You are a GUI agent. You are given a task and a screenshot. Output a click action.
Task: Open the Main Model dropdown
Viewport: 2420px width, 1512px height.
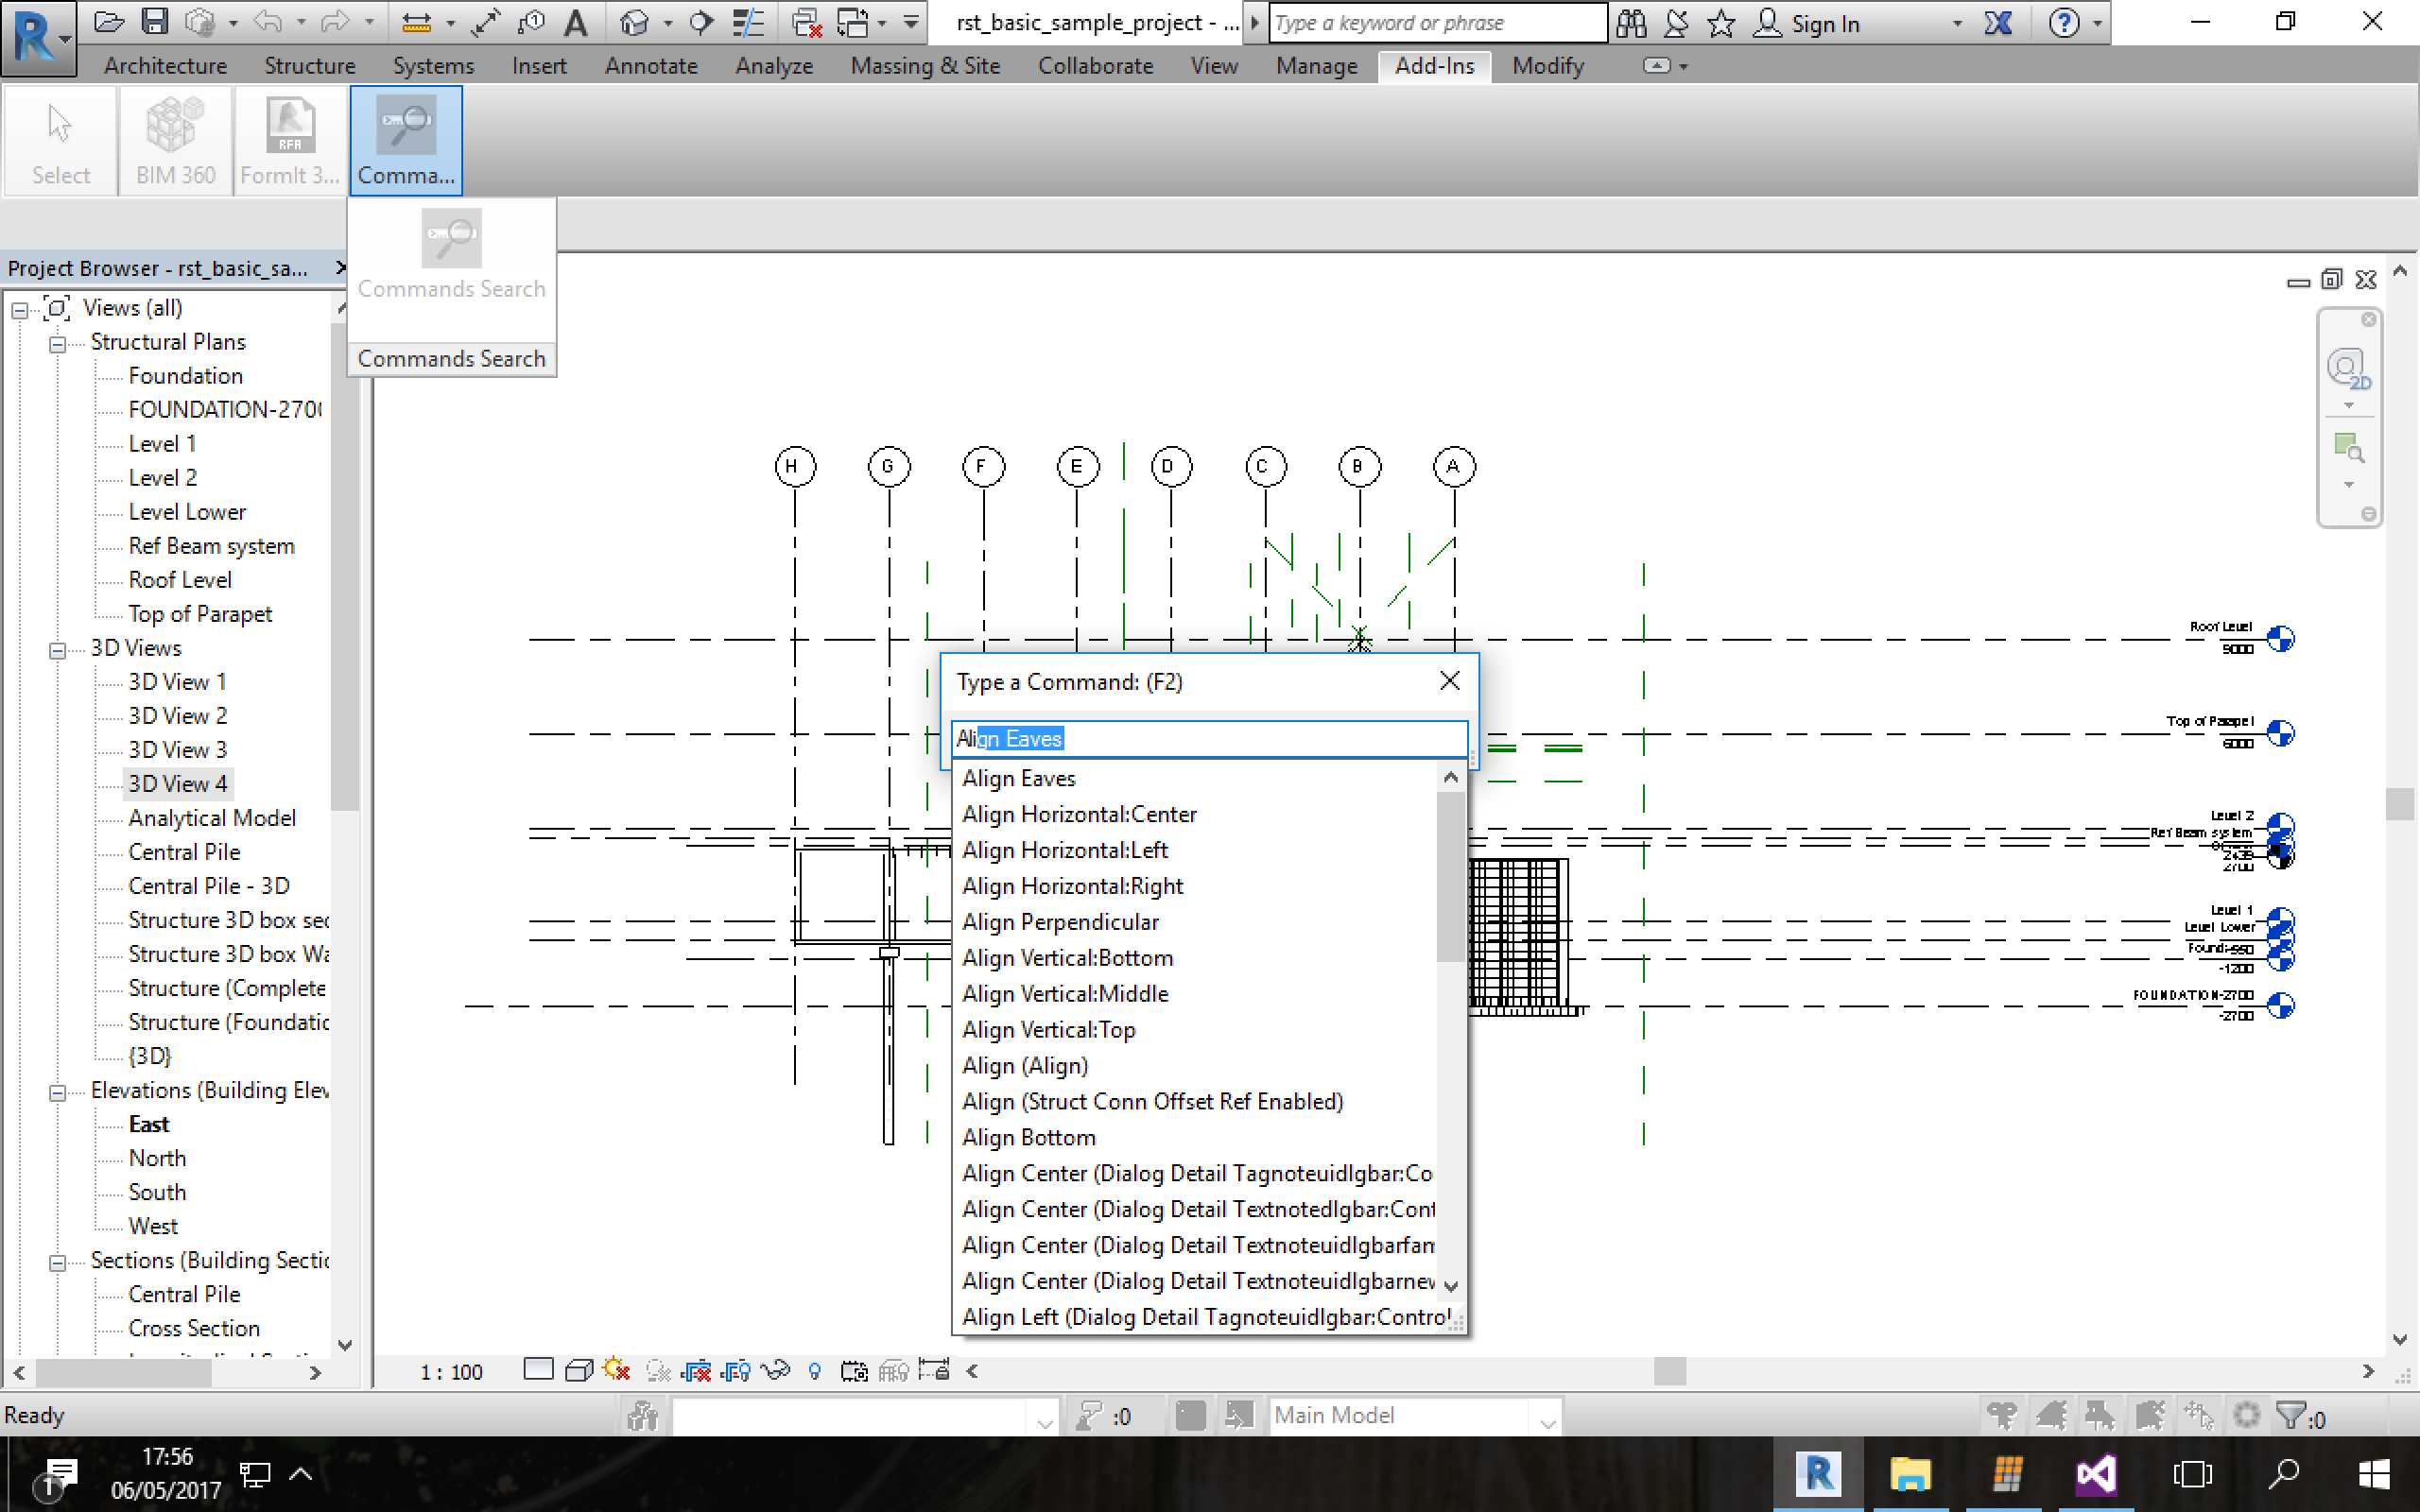pyautogui.click(x=1548, y=1415)
